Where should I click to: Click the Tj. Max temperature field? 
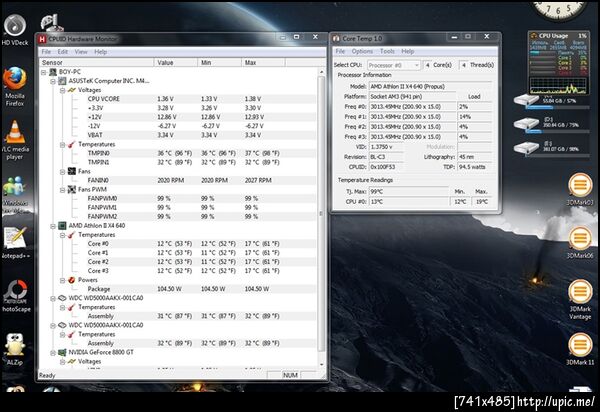point(408,191)
